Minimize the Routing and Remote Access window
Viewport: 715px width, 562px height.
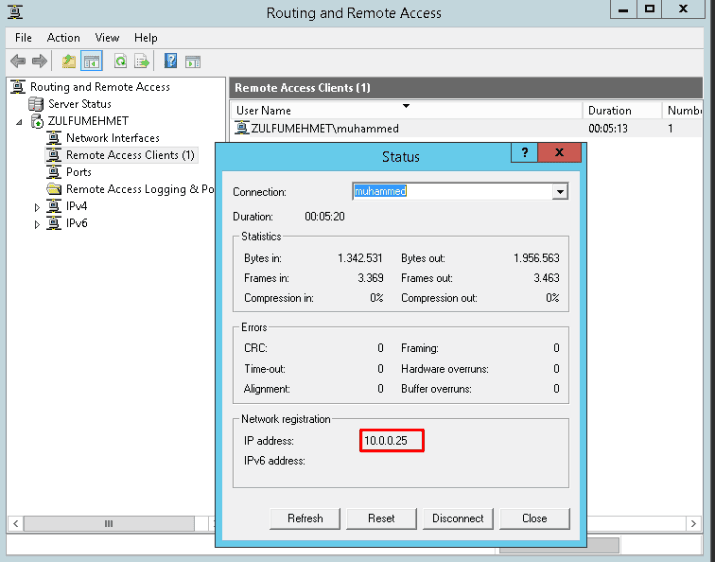click(x=623, y=10)
